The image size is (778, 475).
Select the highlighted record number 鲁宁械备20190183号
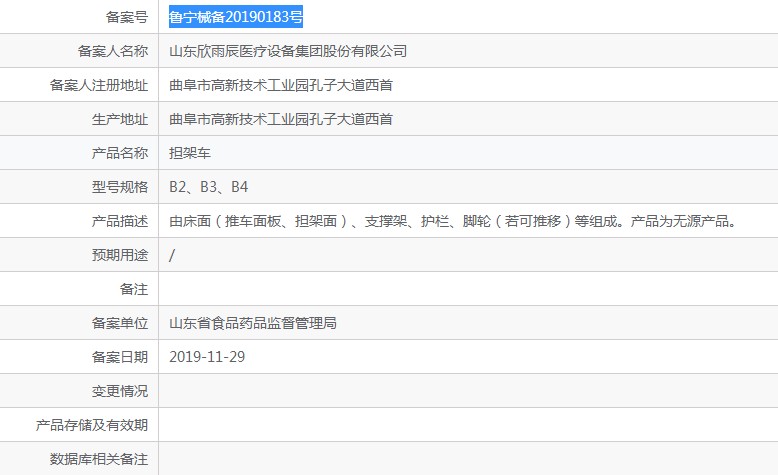236,17
